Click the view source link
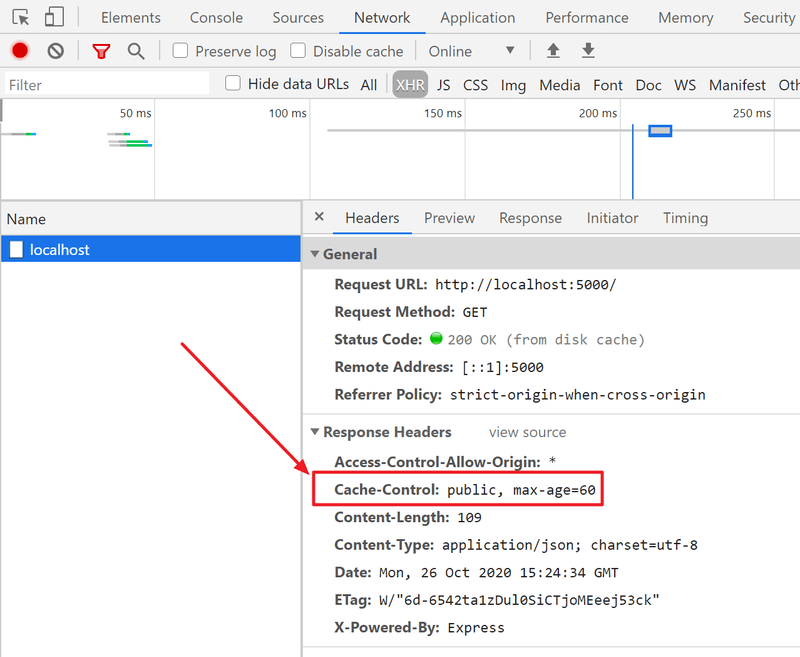This screenshot has width=800, height=657. pyautogui.click(x=527, y=432)
